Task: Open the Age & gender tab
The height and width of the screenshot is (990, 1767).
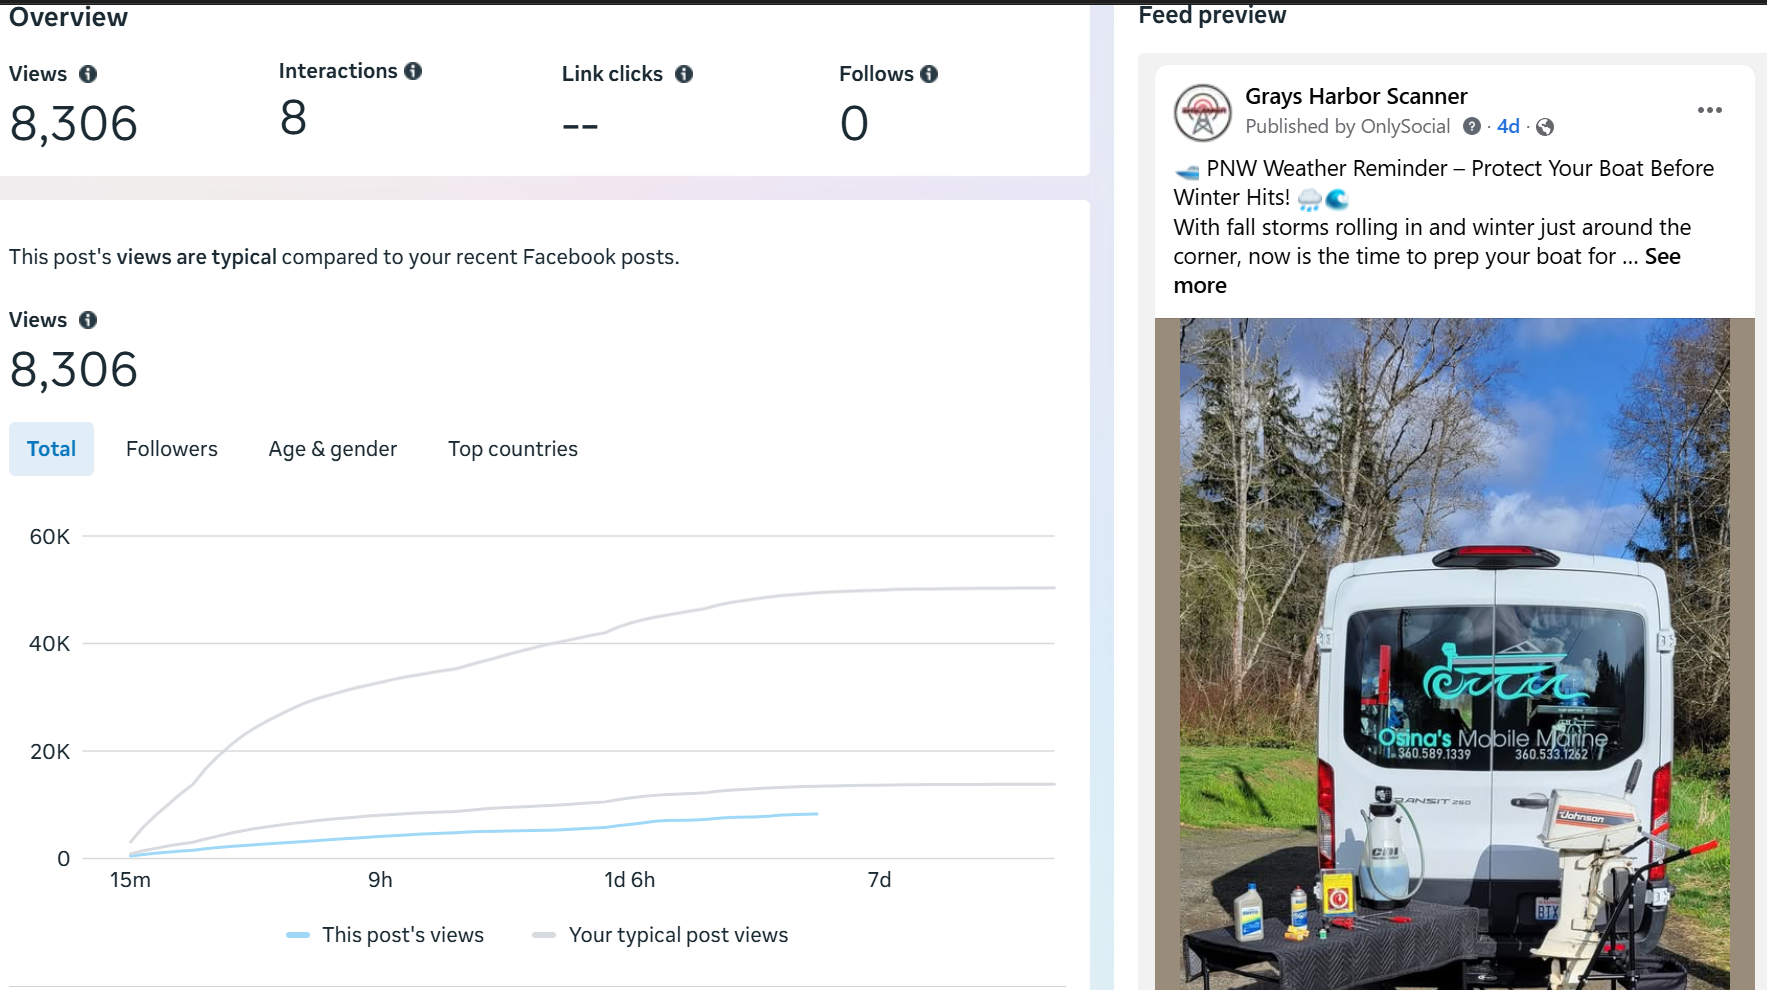Action: point(332,449)
